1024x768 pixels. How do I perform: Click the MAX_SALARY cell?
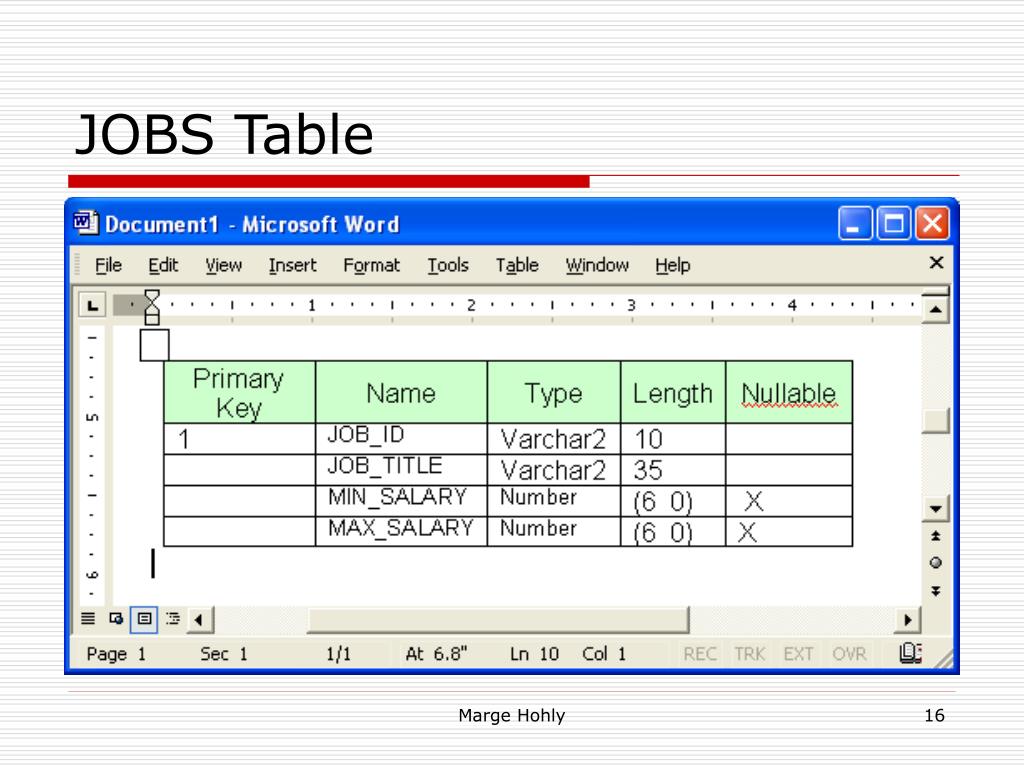tap(401, 532)
